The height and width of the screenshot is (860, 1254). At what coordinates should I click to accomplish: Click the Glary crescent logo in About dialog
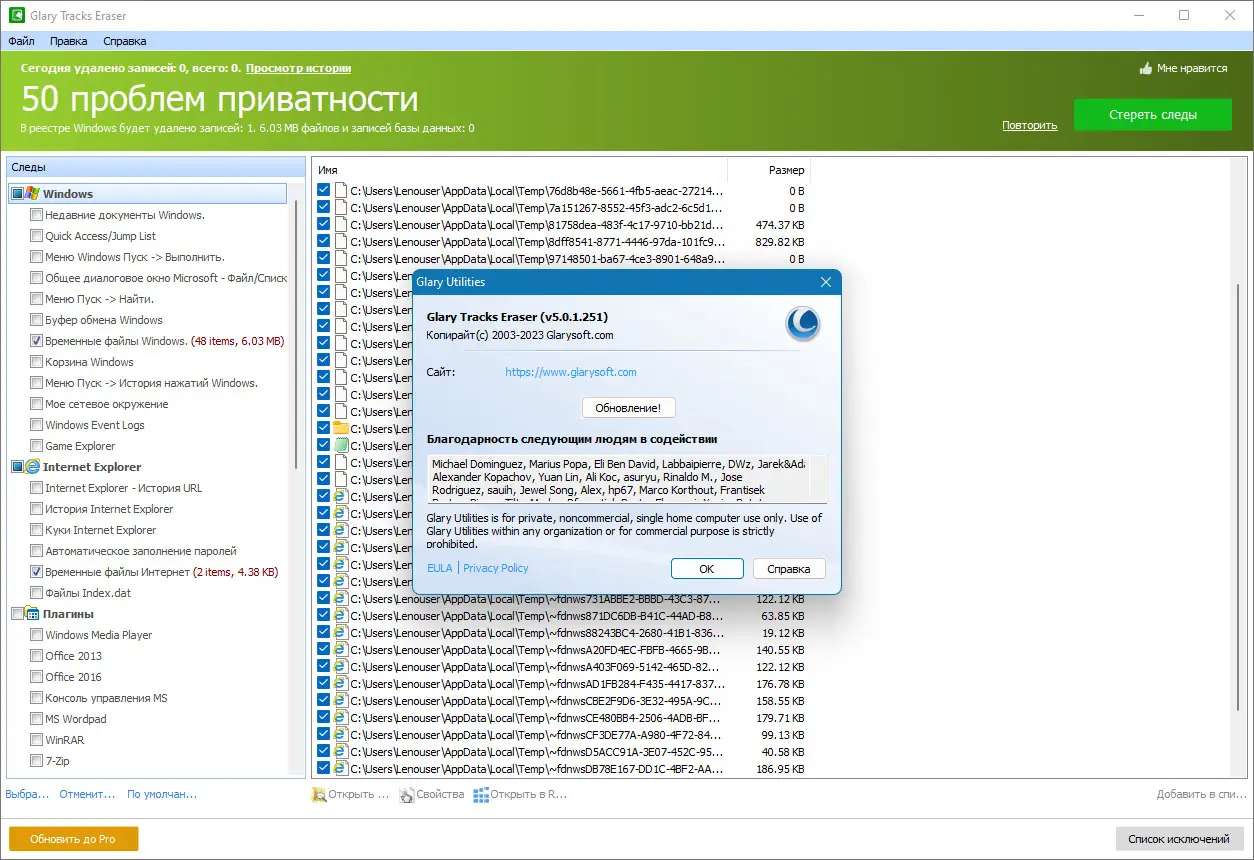click(x=803, y=324)
